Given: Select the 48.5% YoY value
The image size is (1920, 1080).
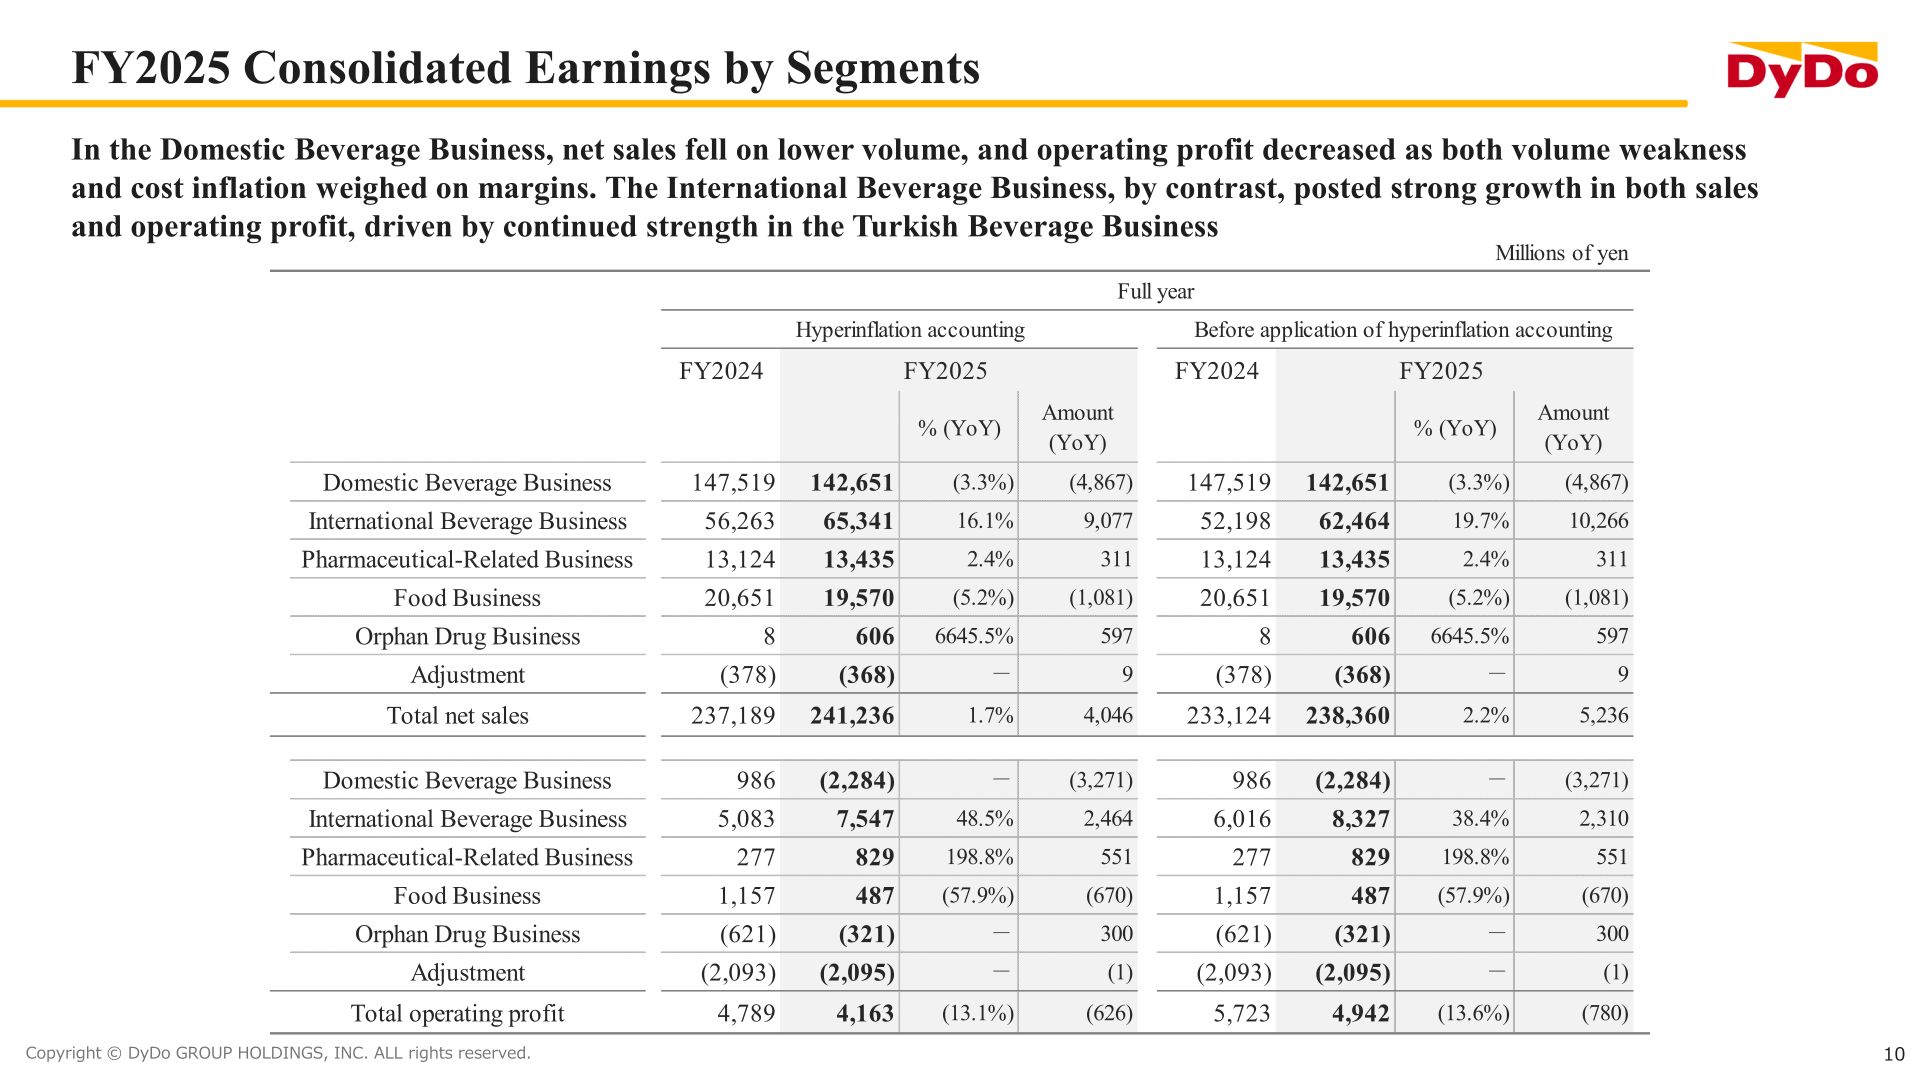Looking at the screenshot, I should click(x=985, y=819).
